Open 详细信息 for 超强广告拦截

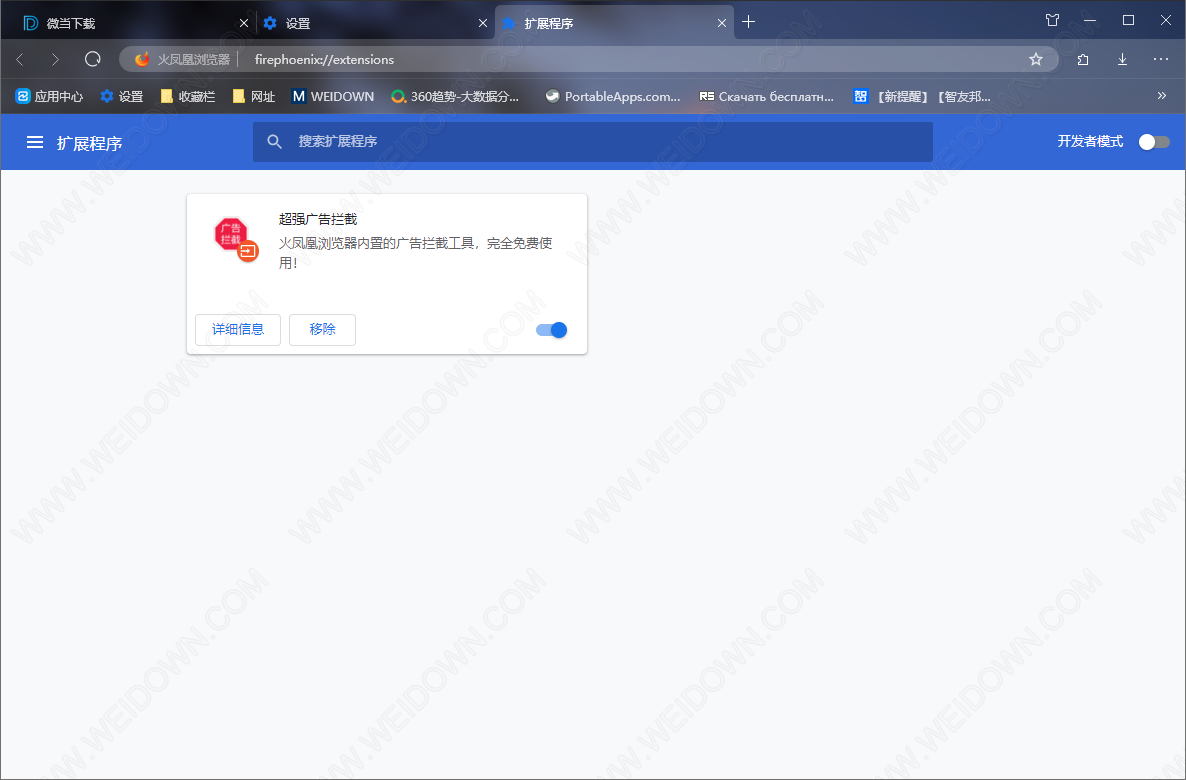(x=238, y=329)
